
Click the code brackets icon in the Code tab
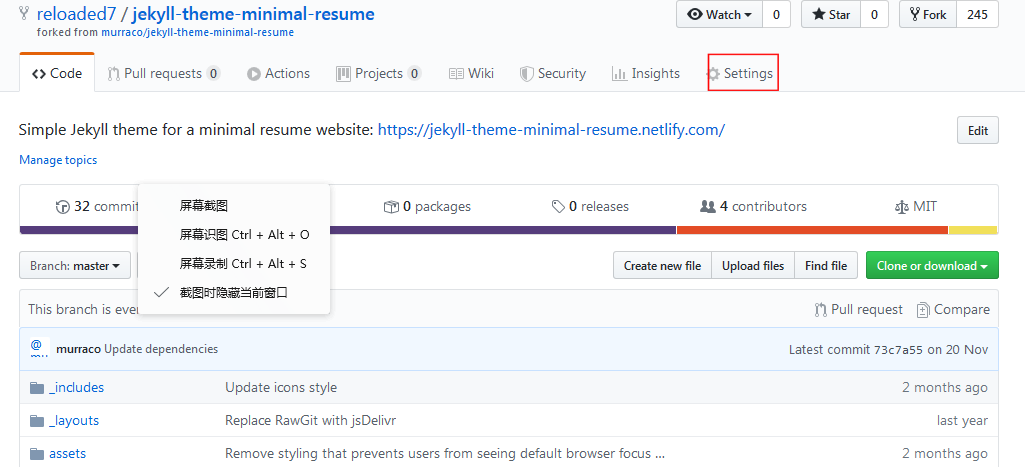(x=39, y=74)
